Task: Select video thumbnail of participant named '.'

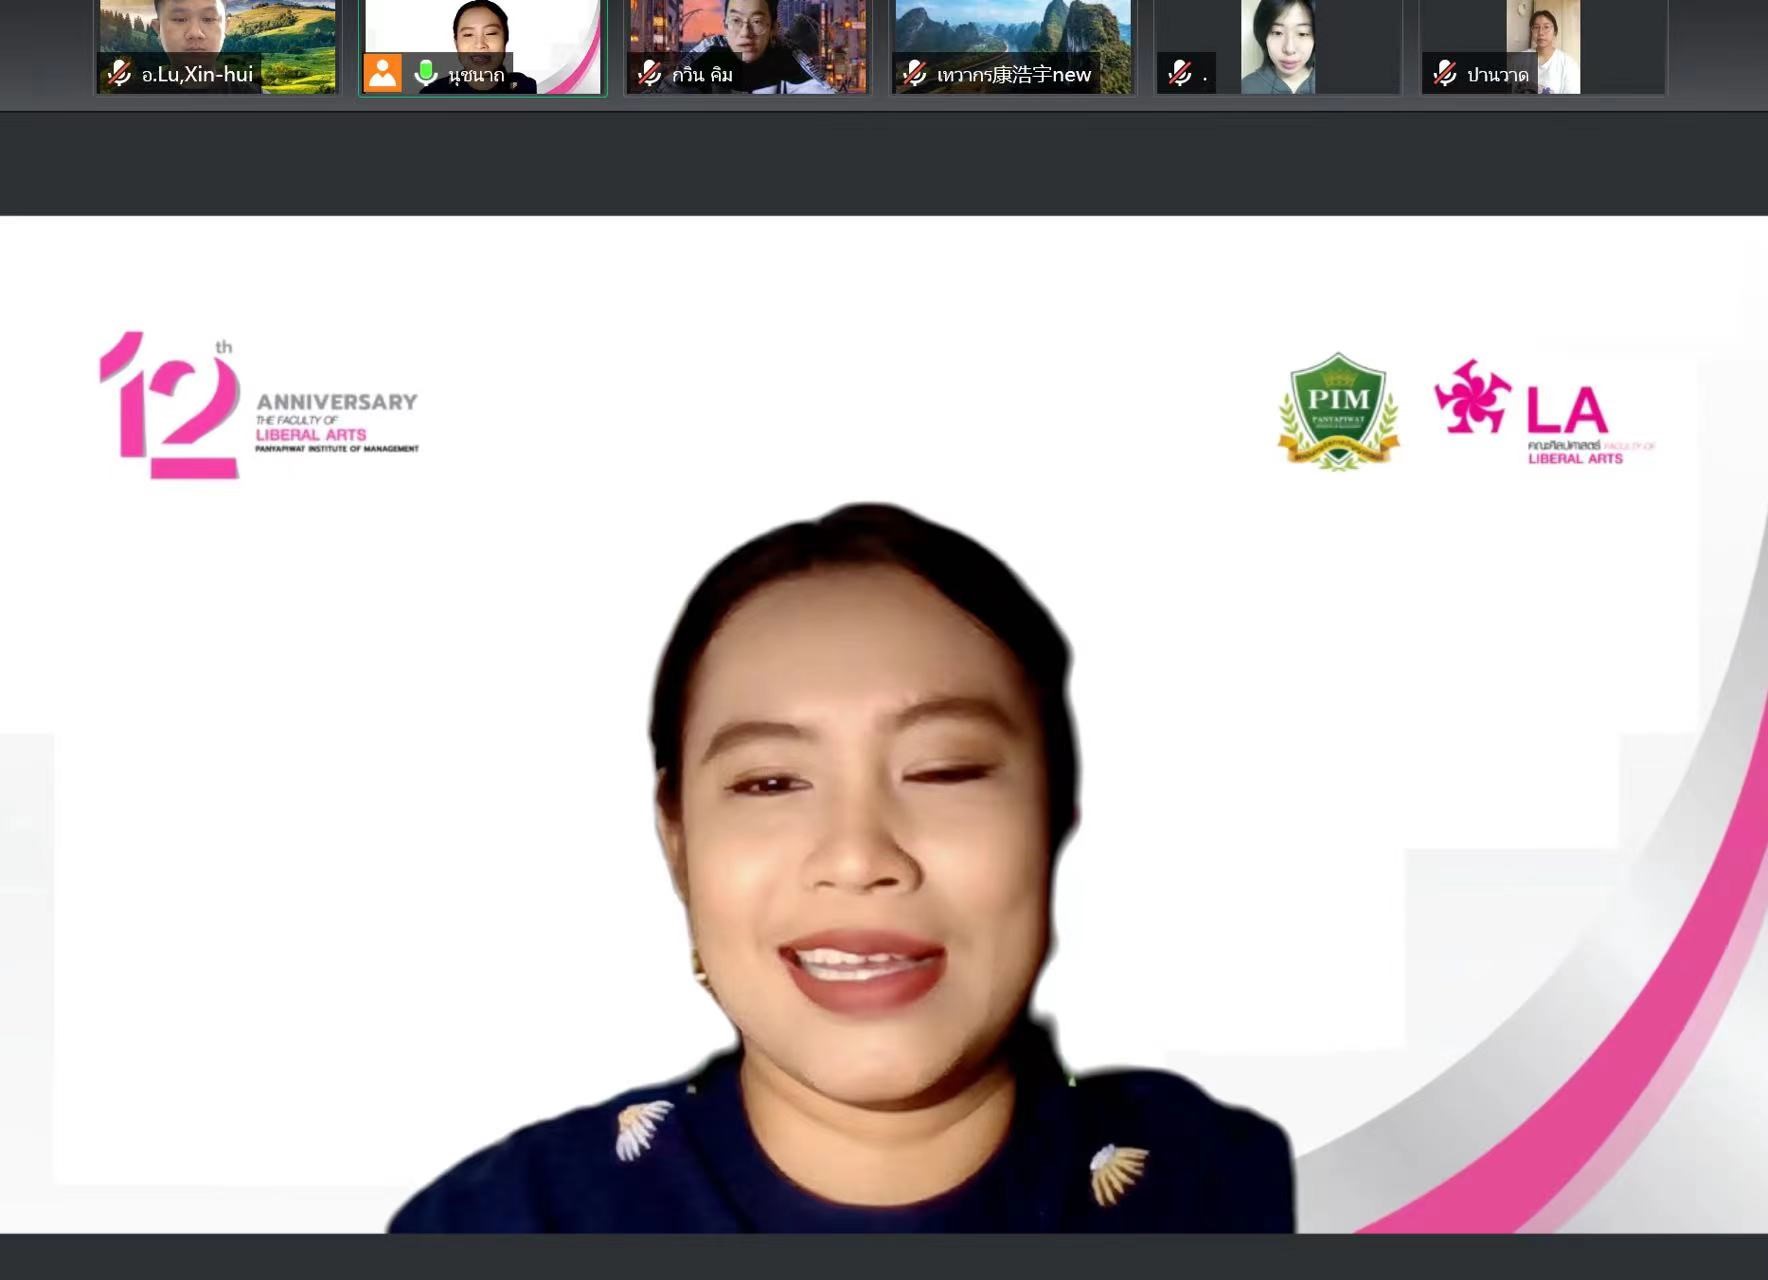Action: [1278, 40]
